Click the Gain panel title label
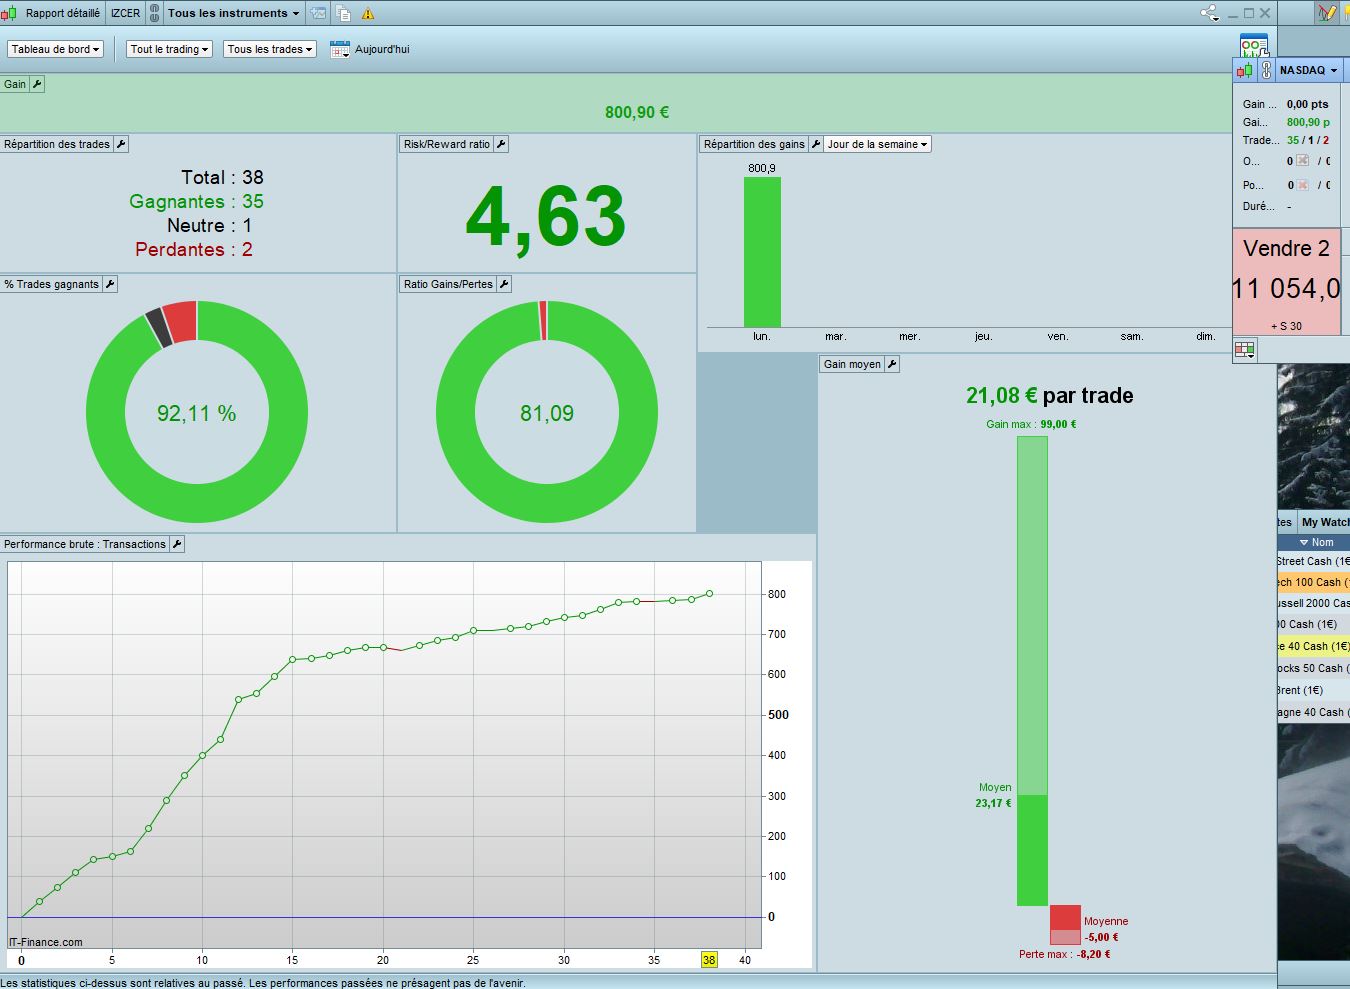The width and height of the screenshot is (1350, 989). point(15,84)
